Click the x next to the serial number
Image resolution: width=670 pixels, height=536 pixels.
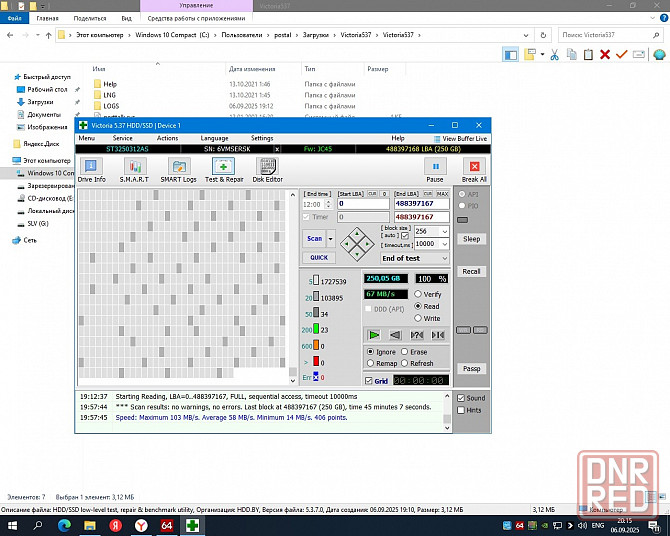coord(277,149)
